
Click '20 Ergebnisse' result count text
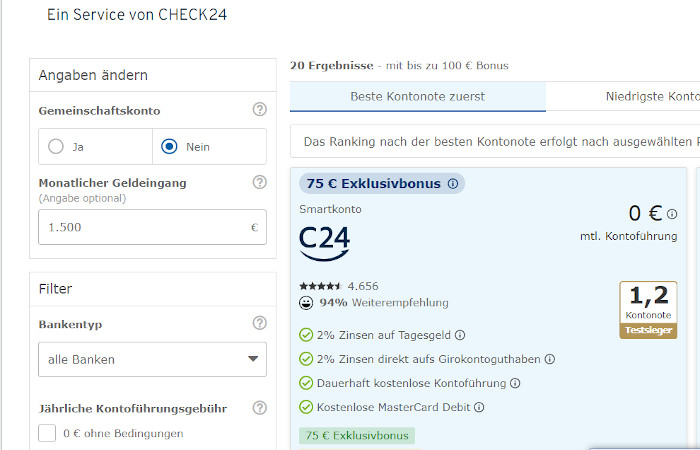pyautogui.click(x=332, y=66)
